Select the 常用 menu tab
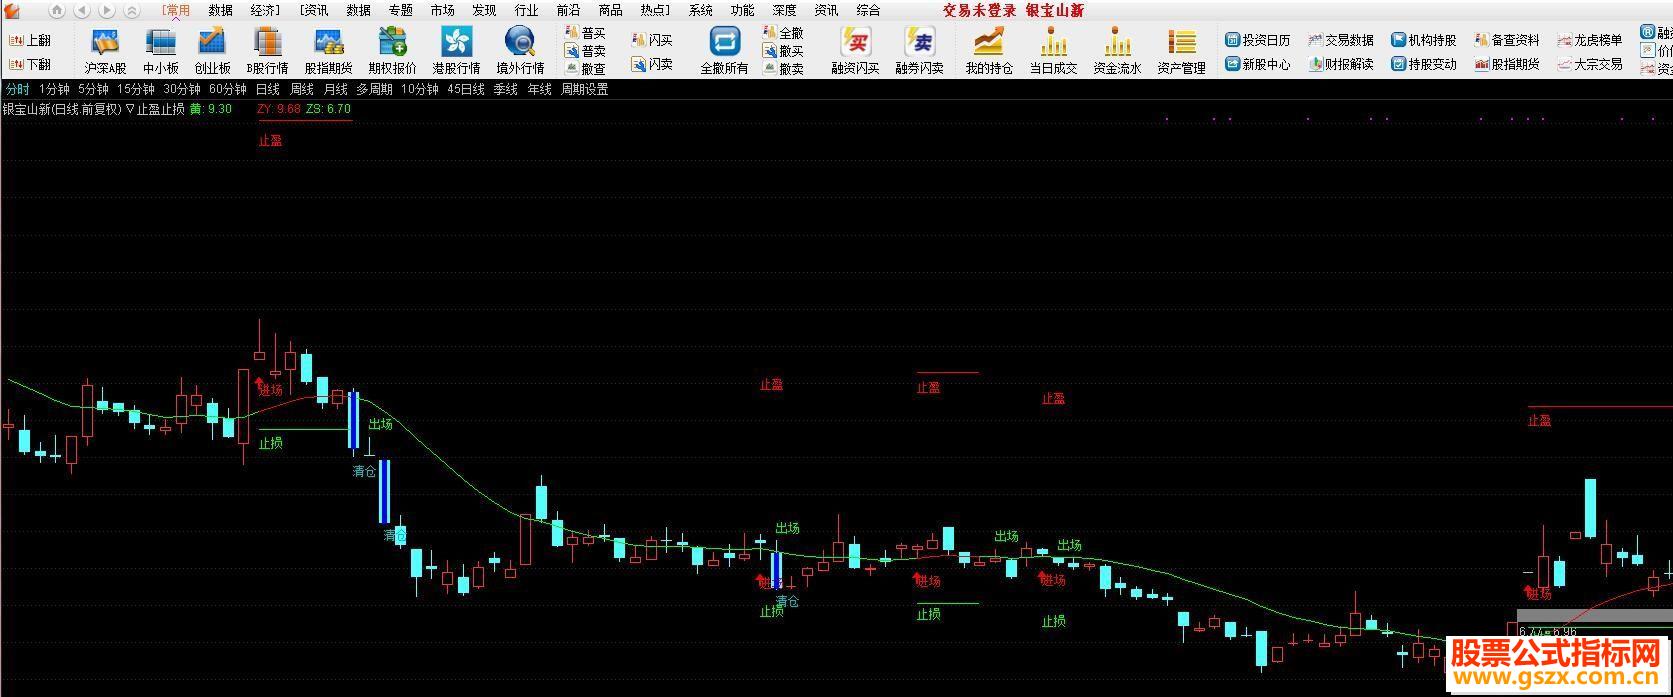 coord(175,10)
